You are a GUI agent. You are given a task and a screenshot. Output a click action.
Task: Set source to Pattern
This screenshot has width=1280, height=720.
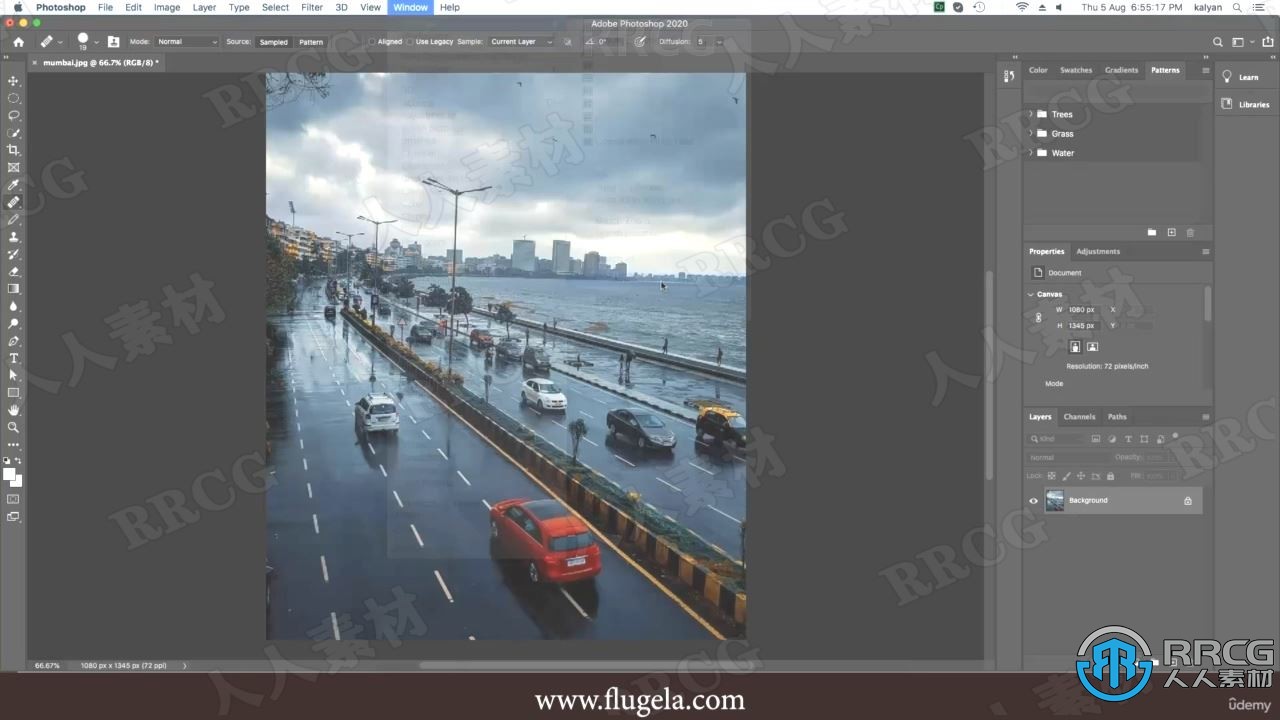[x=311, y=42]
